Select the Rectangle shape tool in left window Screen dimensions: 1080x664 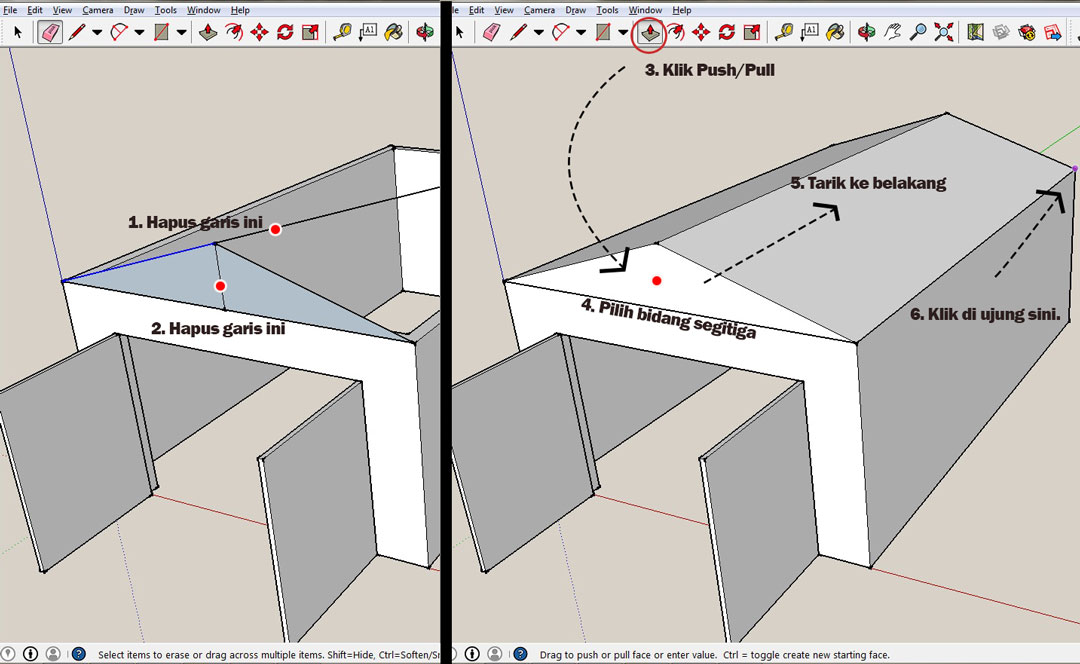pos(162,32)
